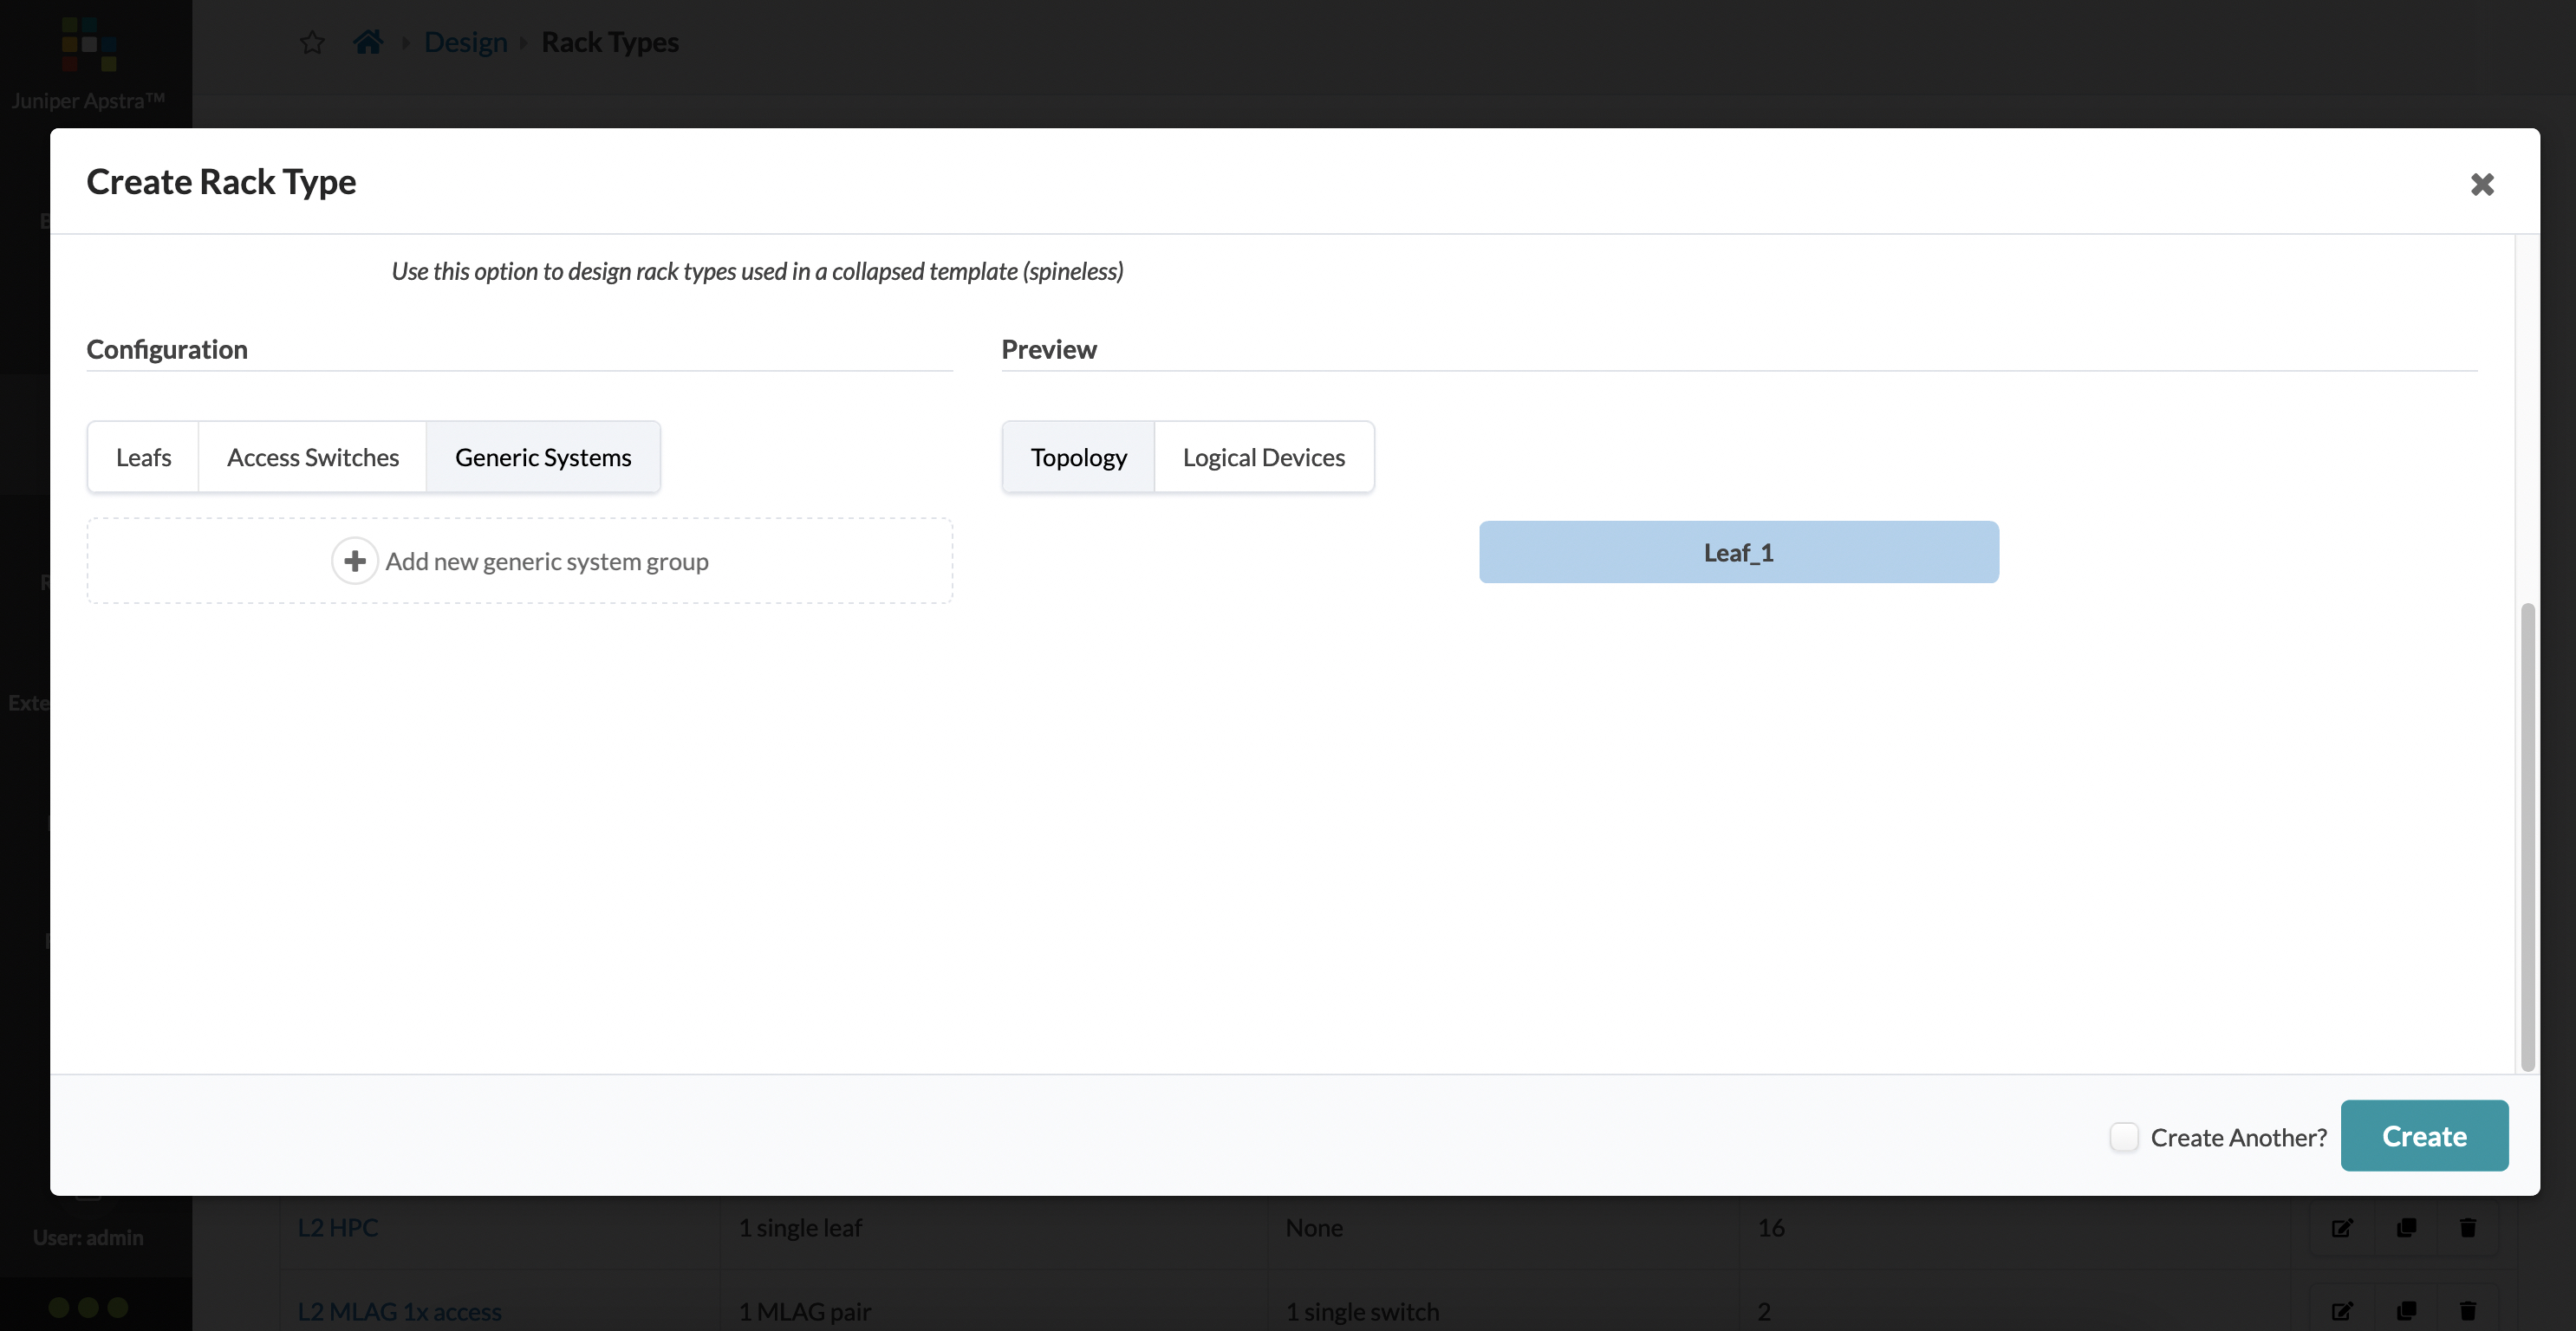Click the copy icon for L2 MLAG 1x access
Viewport: 2576px width, 1331px height.
coord(2404,1310)
